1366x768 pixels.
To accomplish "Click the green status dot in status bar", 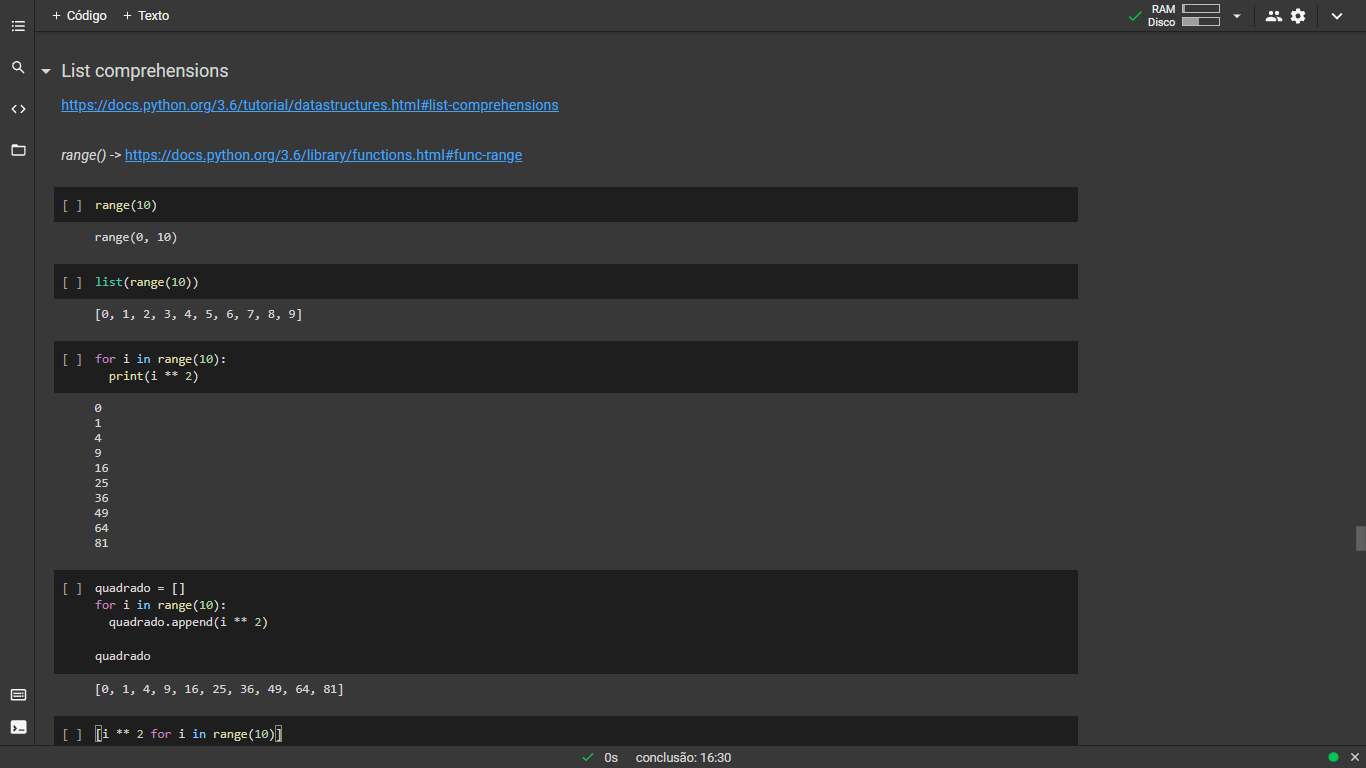I will (1333, 757).
